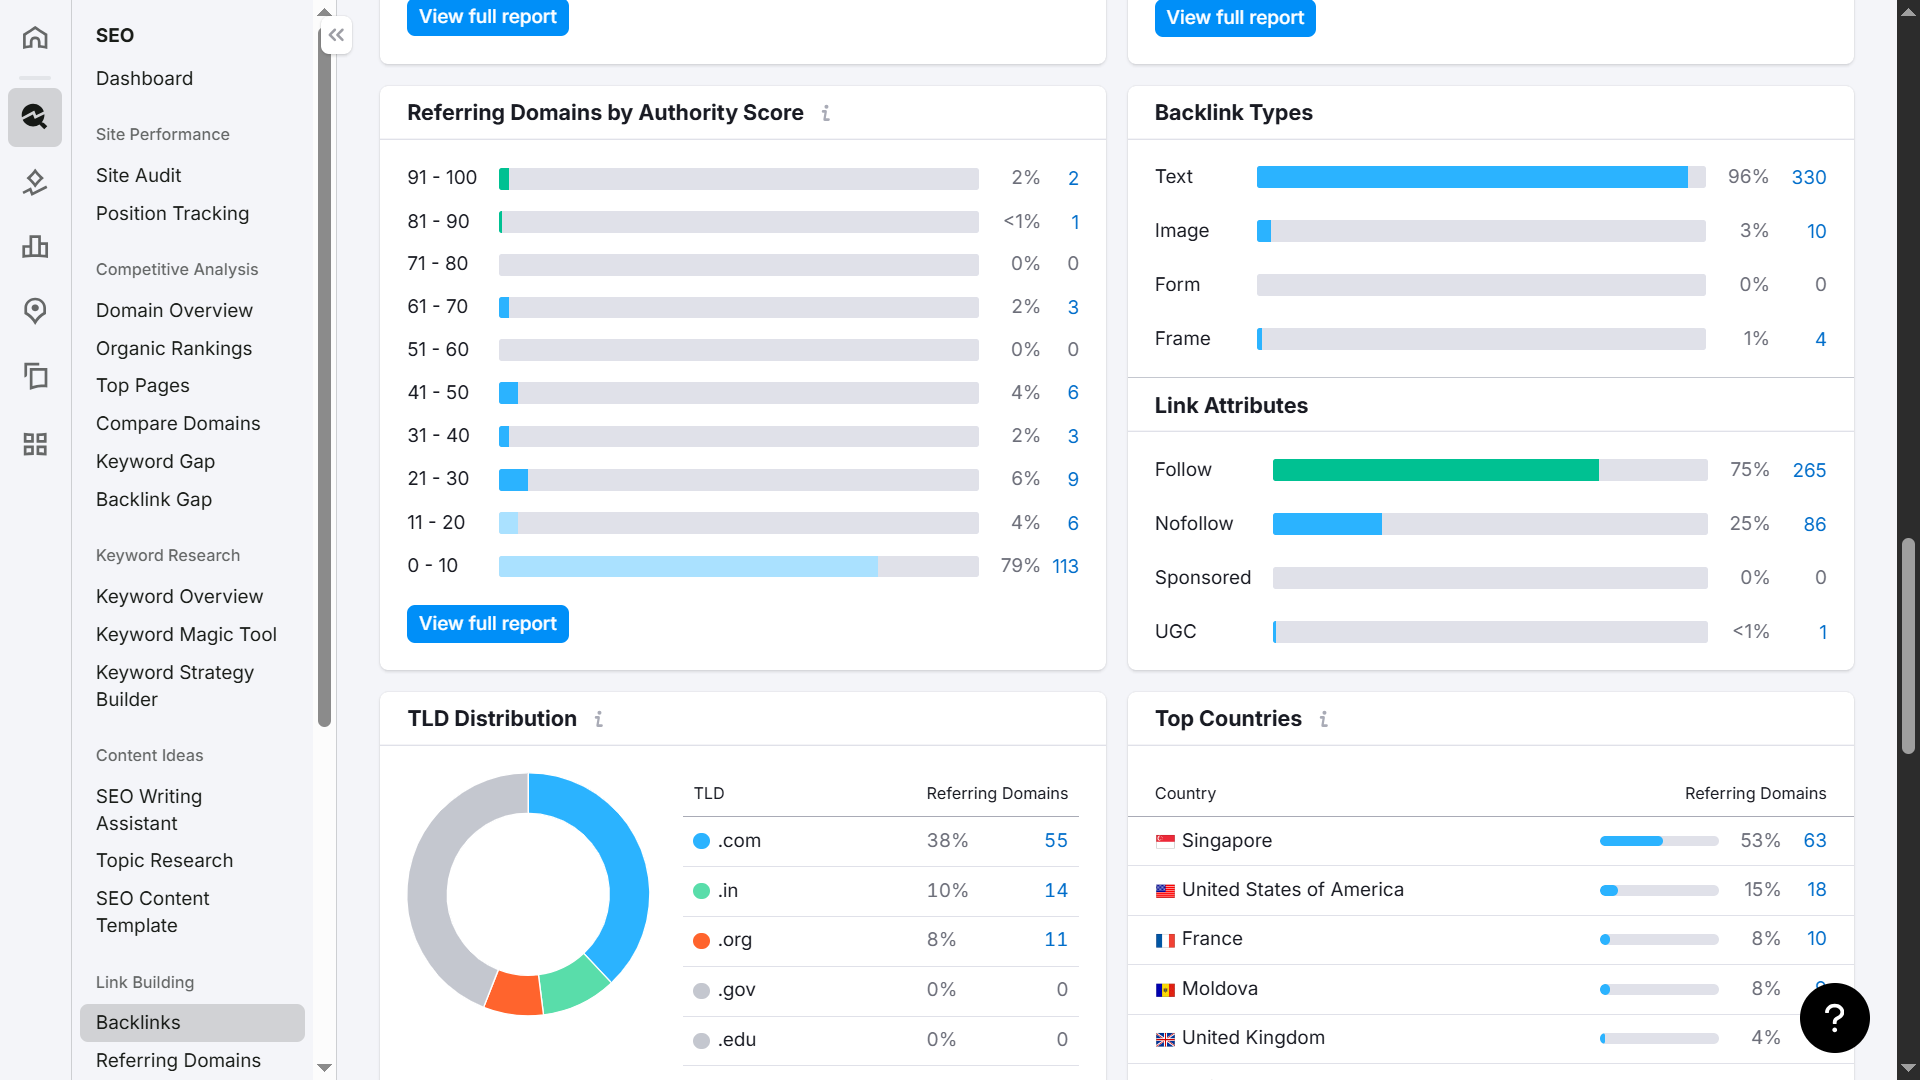Open SEO Writing Assistant
This screenshot has width=1920, height=1080.
click(149, 810)
